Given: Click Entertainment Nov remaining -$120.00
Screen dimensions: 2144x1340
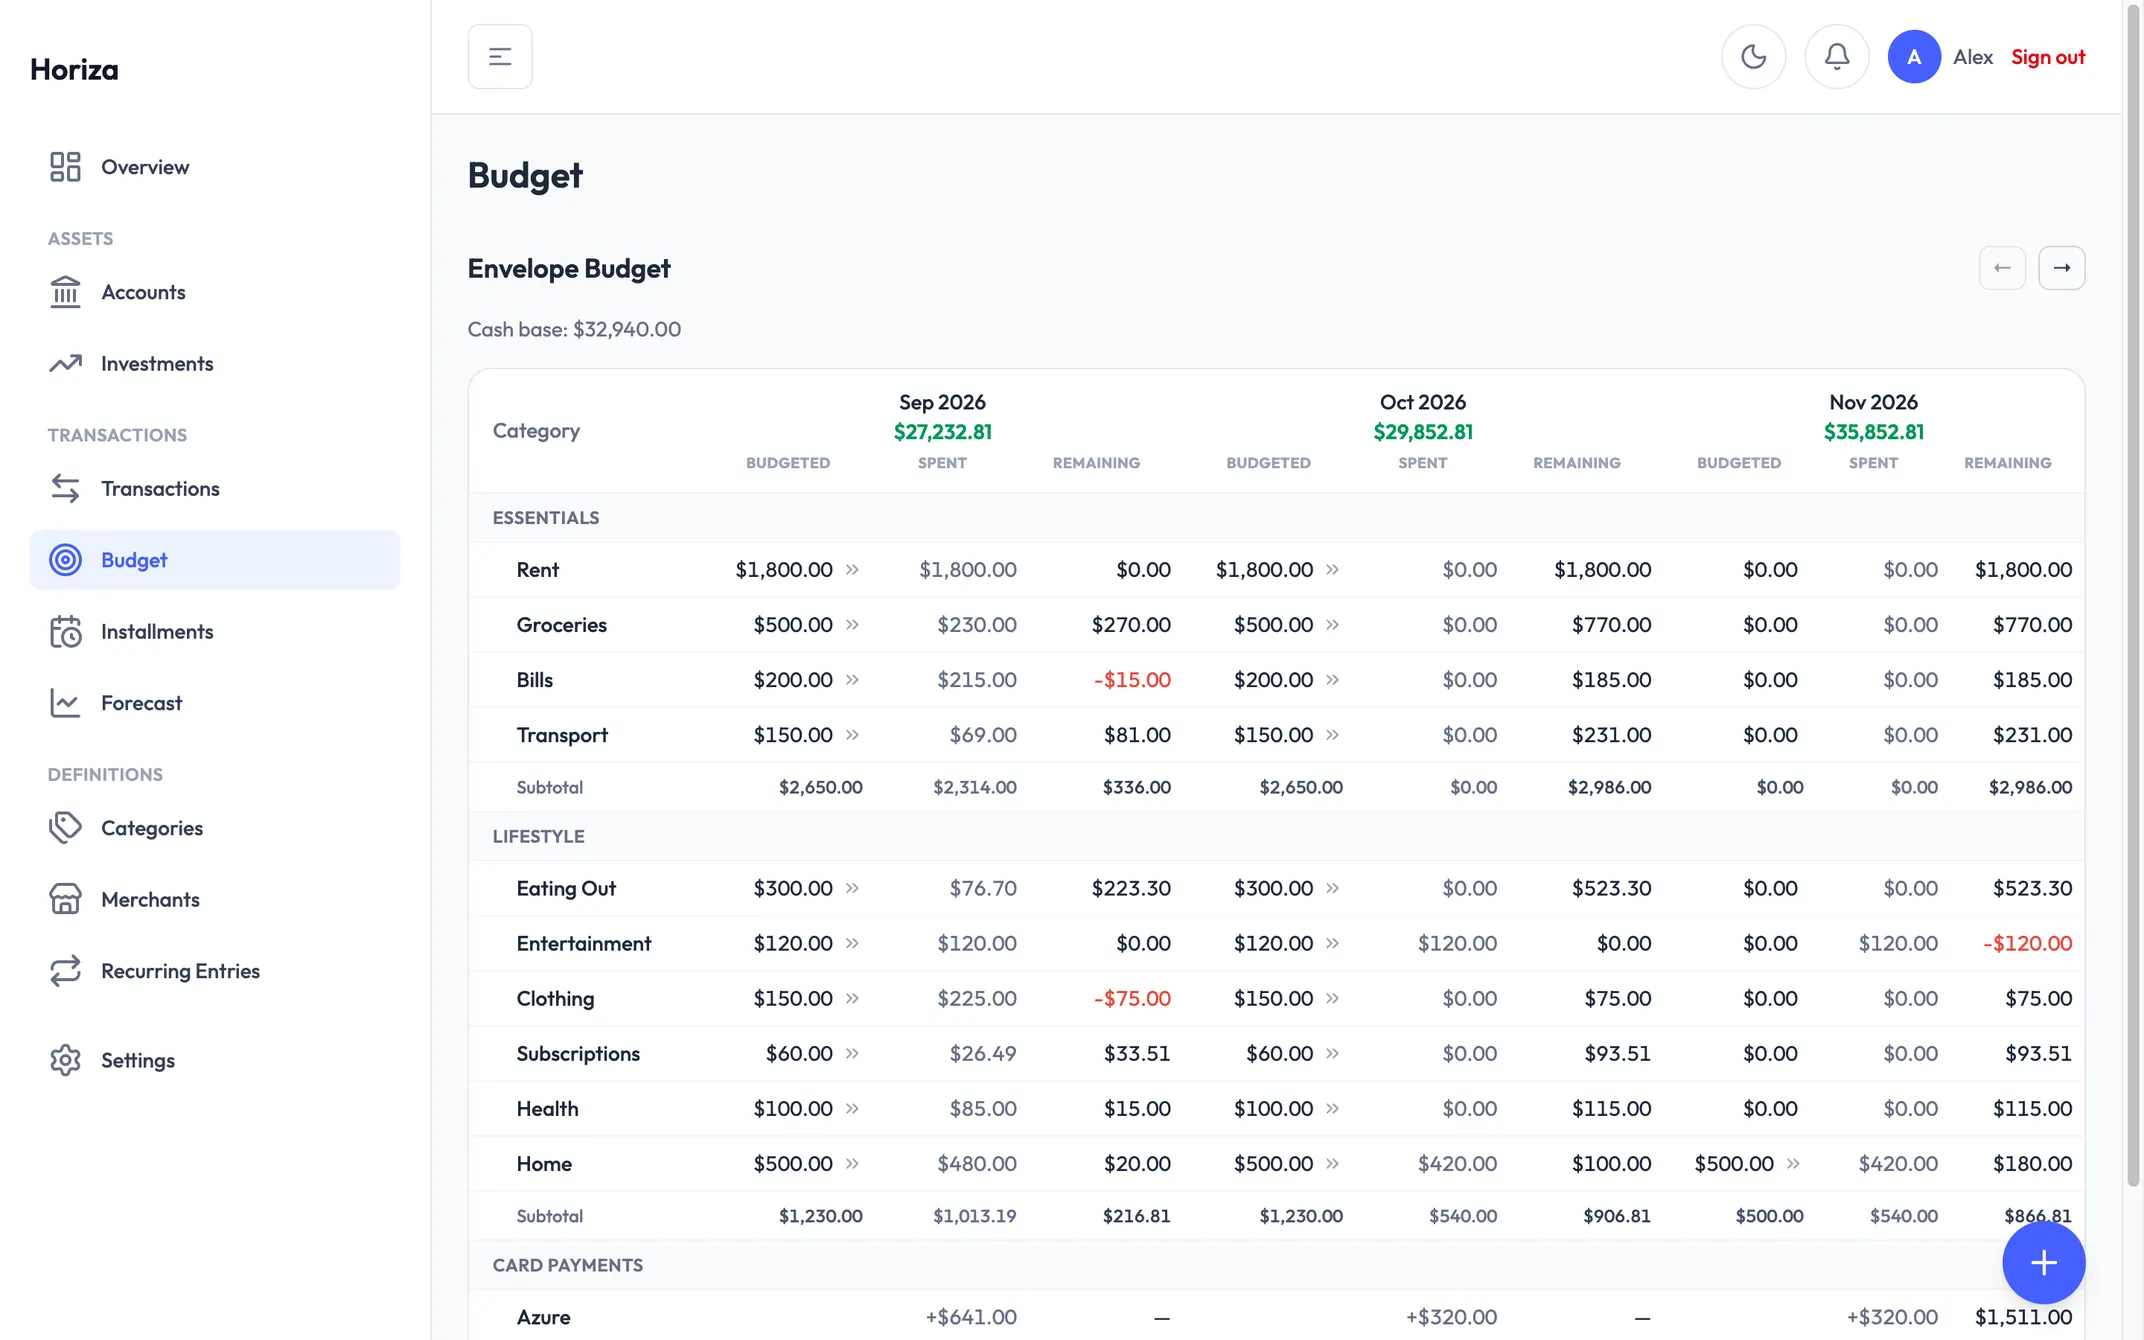Looking at the screenshot, I should (2027, 944).
